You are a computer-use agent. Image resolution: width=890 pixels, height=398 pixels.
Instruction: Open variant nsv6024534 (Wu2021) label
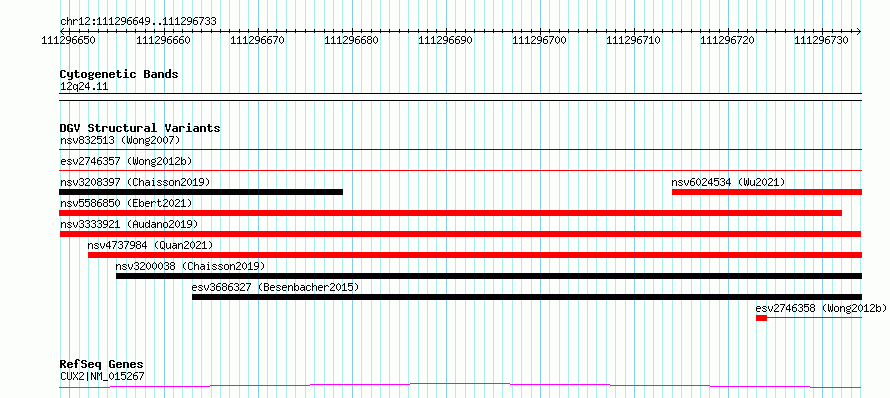coord(728,182)
